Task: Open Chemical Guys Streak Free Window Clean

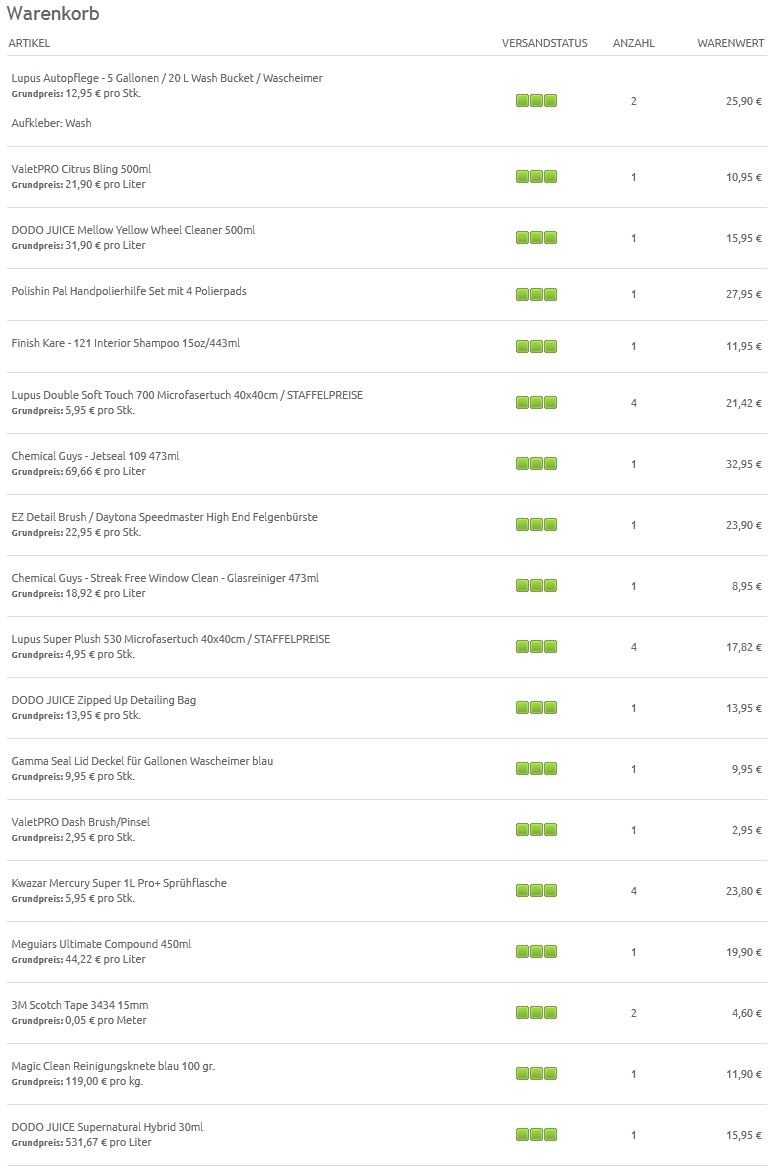Action: pos(165,578)
